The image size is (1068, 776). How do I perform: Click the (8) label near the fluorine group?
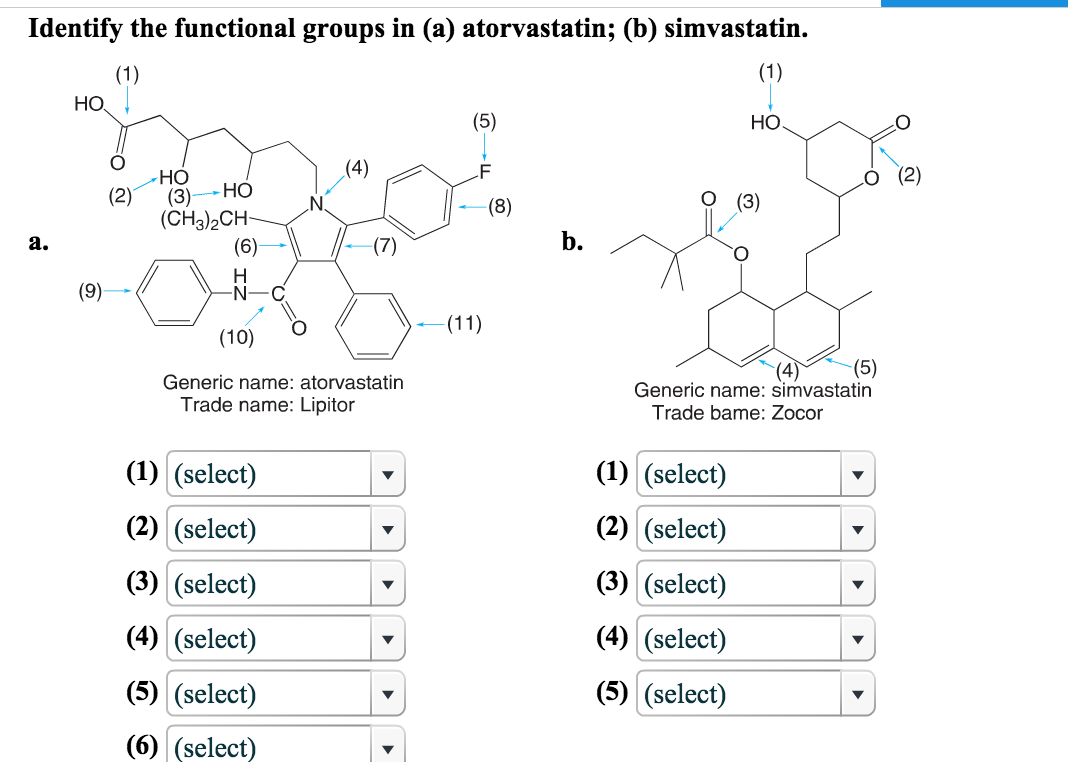(498, 208)
